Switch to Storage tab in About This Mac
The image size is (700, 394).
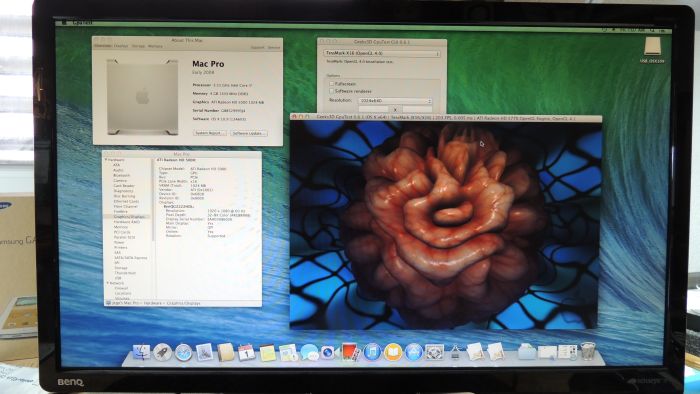138,46
